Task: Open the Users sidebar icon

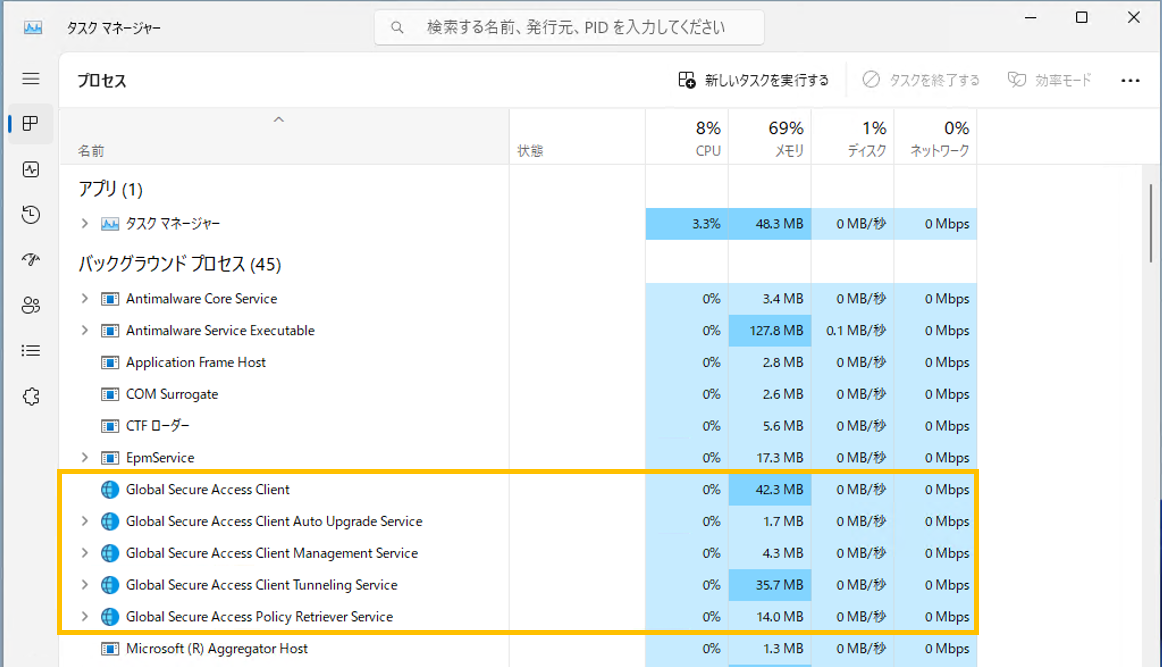Action: click(x=31, y=305)
